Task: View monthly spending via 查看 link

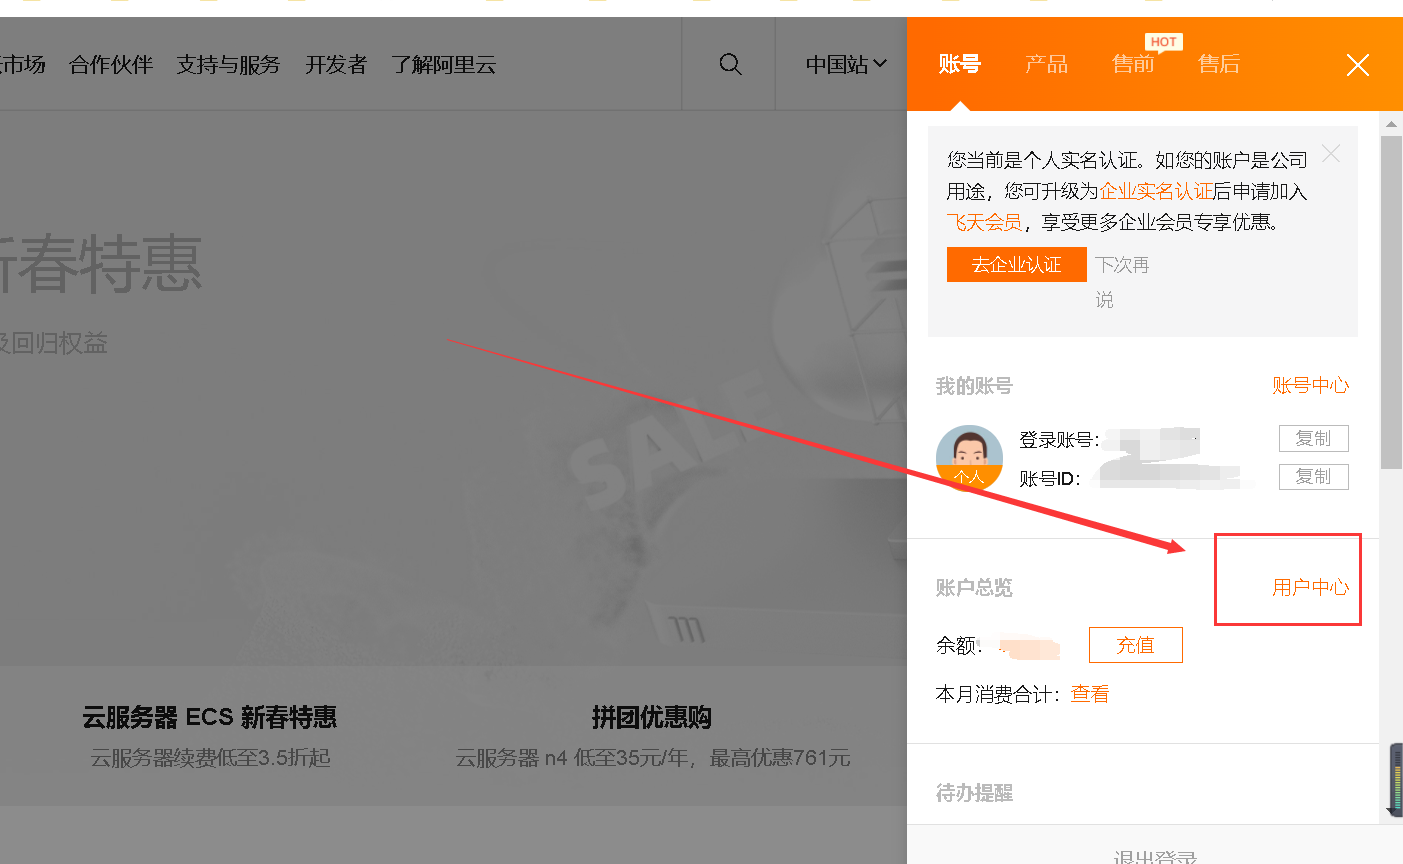Action: click(1090, 694)
